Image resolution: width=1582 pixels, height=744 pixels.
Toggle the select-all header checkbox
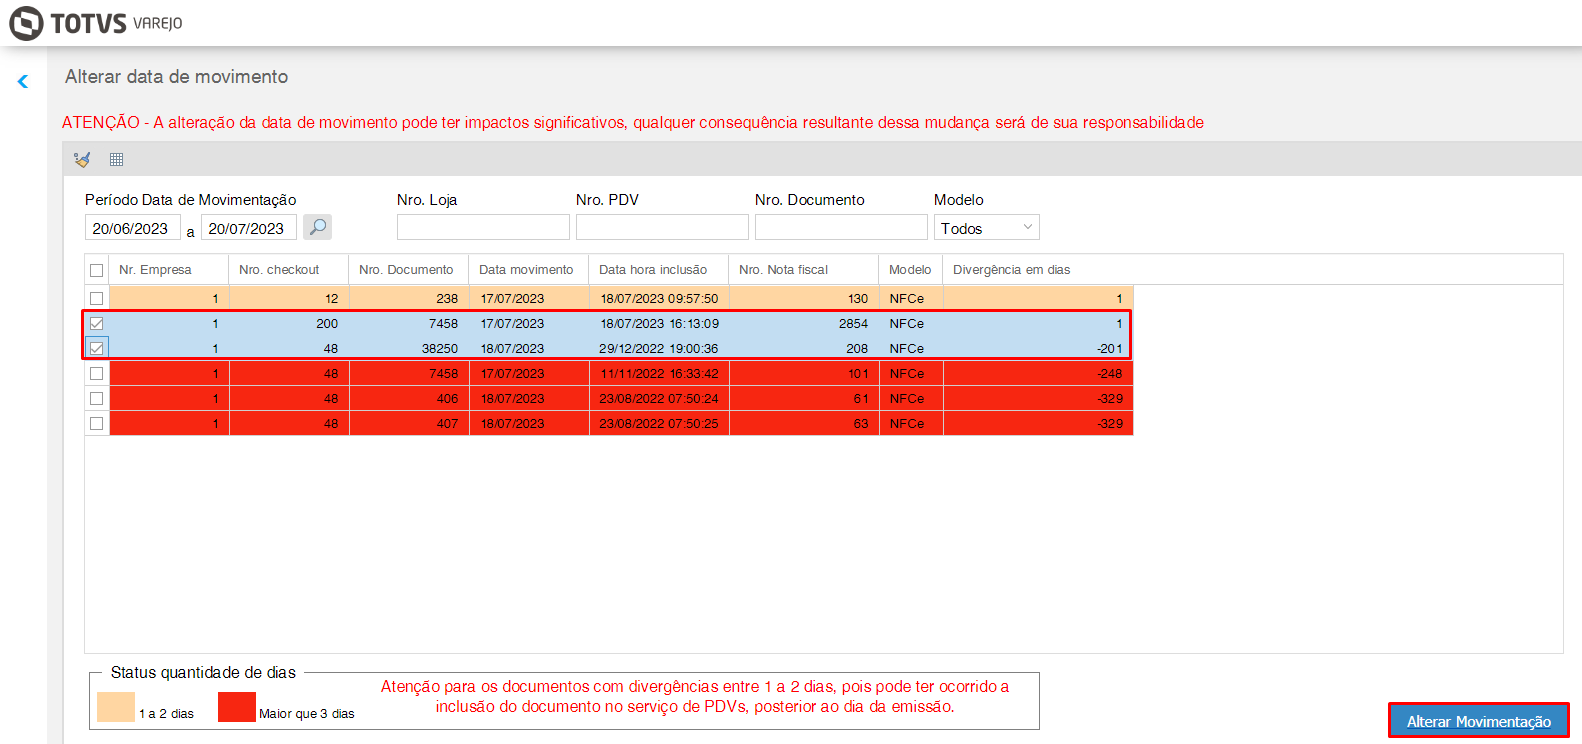[x=96, y=270]
